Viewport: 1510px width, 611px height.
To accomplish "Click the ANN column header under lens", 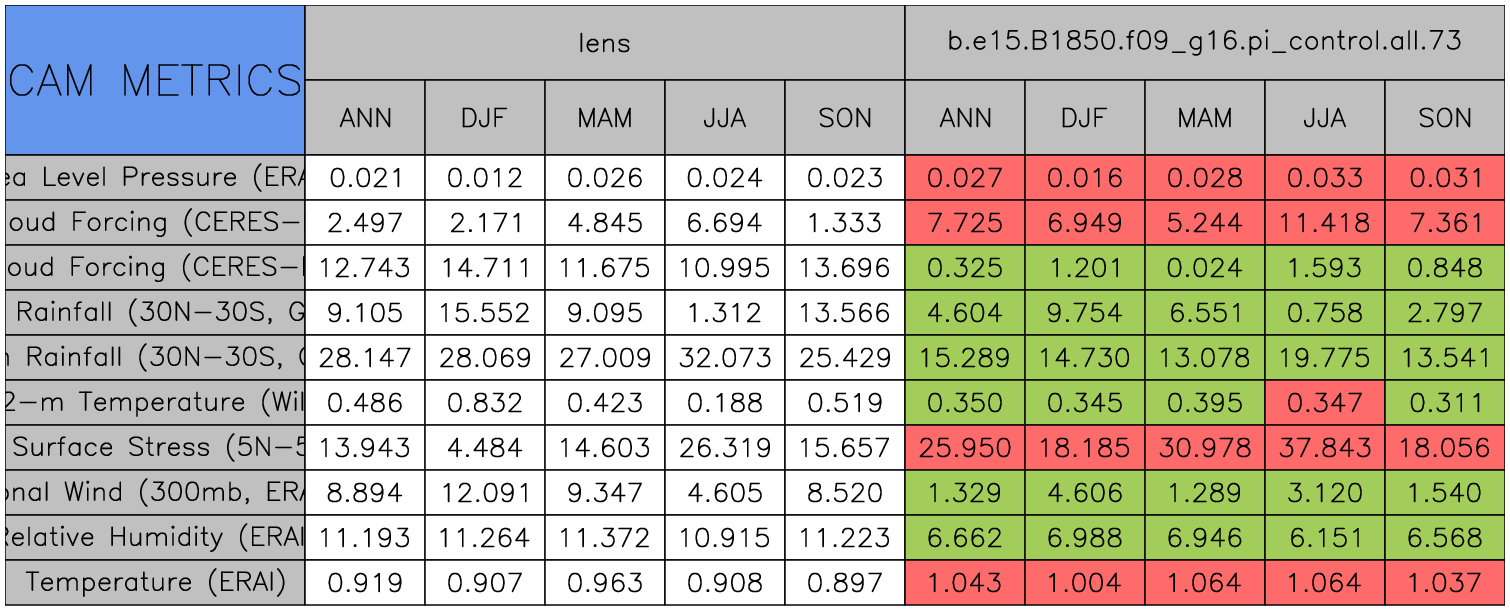I will [365, 118].
